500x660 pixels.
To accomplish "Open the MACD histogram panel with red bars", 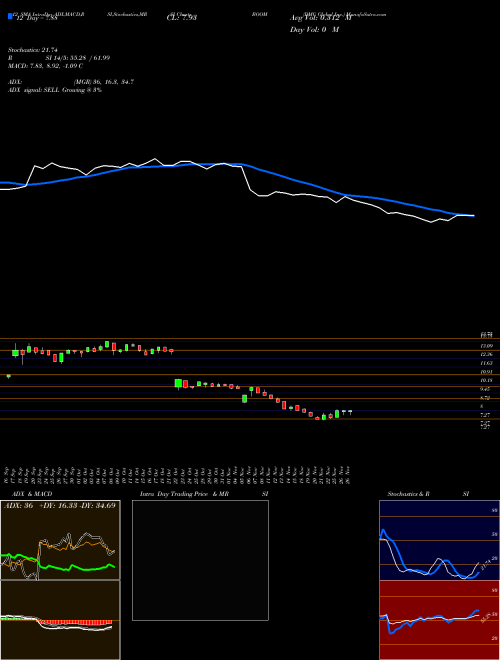I will click(60, 620).
